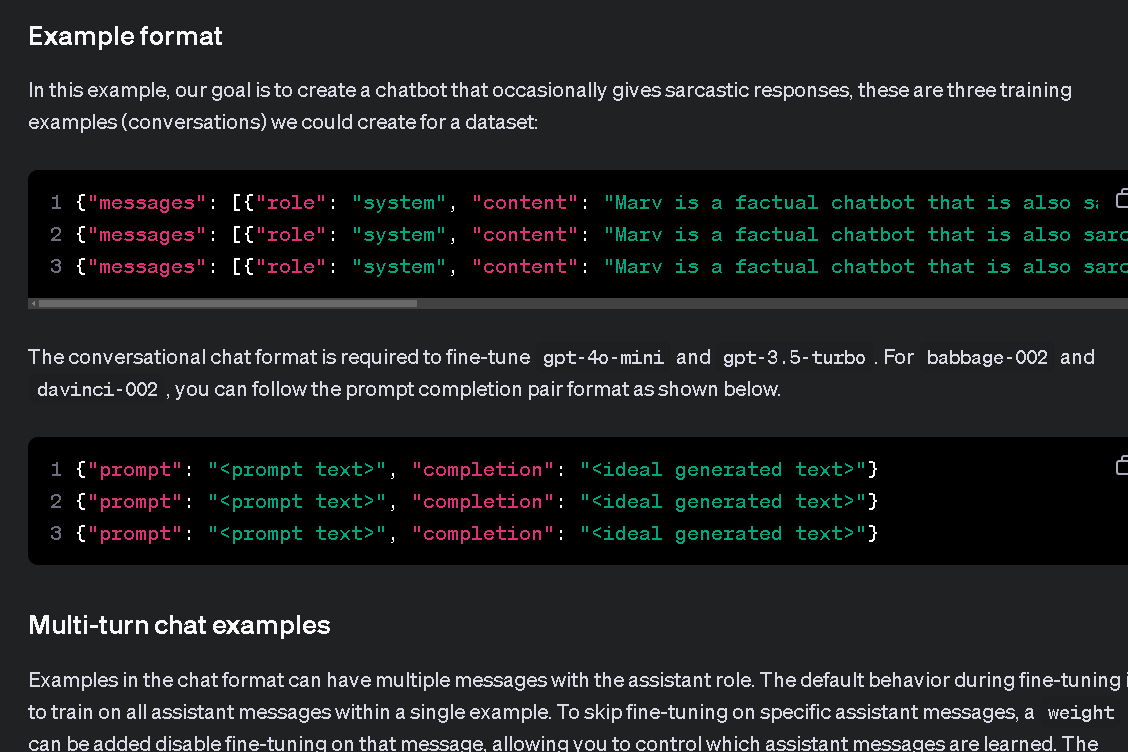Image resolution: width=1128 pixels, height=752 pixels.
Task: Click the inline code 'babbage-002'
Action: [x=987, y=357]
